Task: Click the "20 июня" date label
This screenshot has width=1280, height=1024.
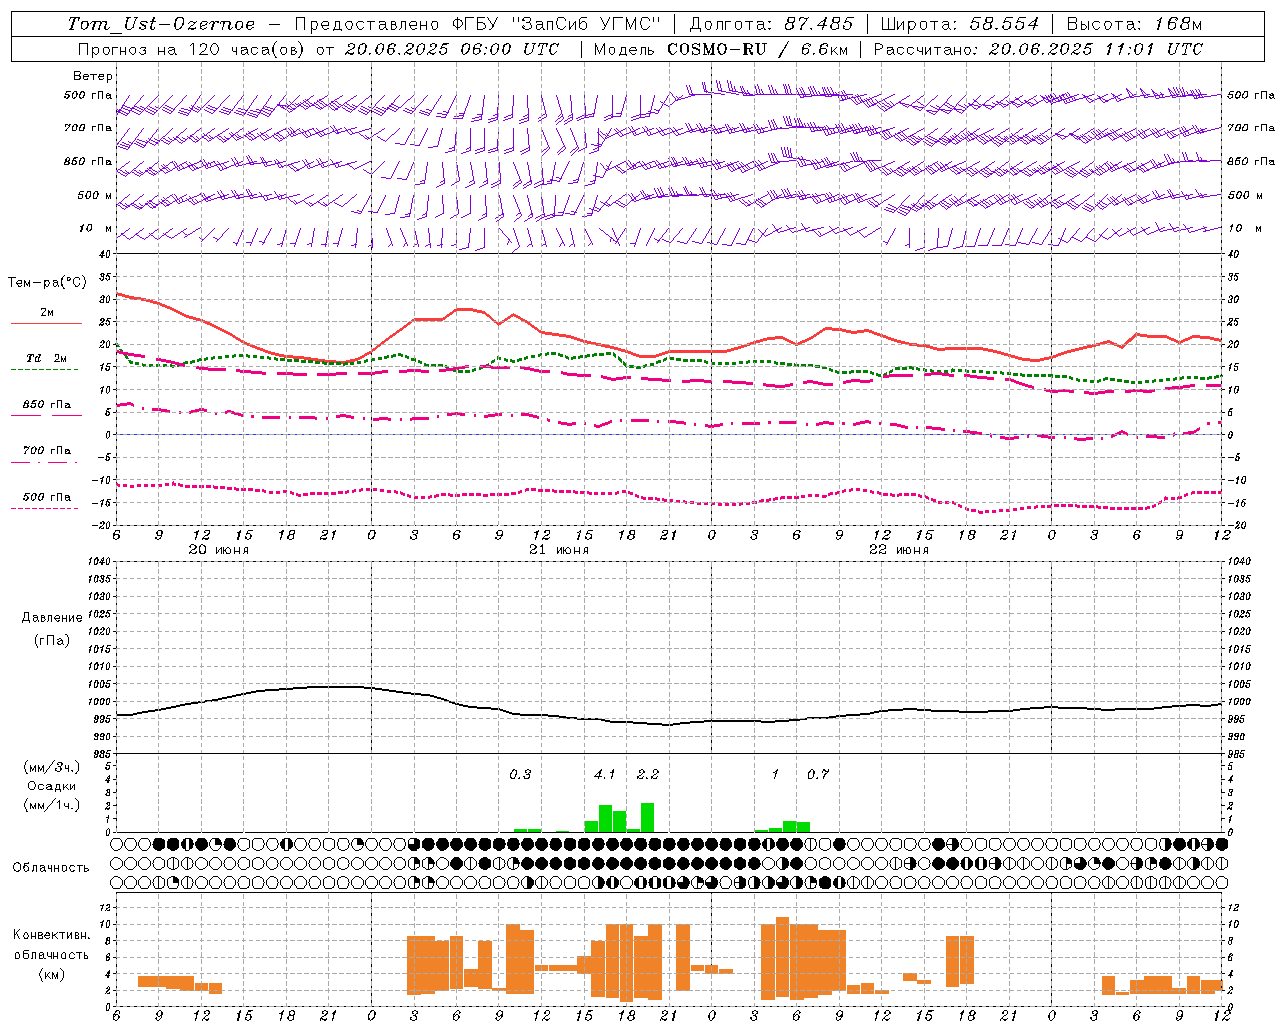Action: (x=219, y=550)
